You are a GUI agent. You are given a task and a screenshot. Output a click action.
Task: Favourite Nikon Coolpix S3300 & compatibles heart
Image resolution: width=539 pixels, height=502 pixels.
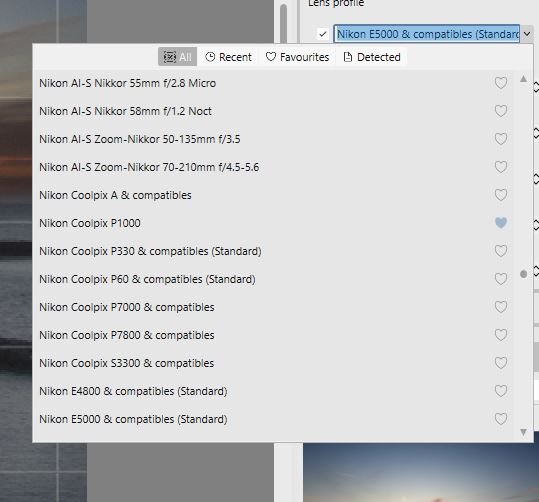pos(500,363)
